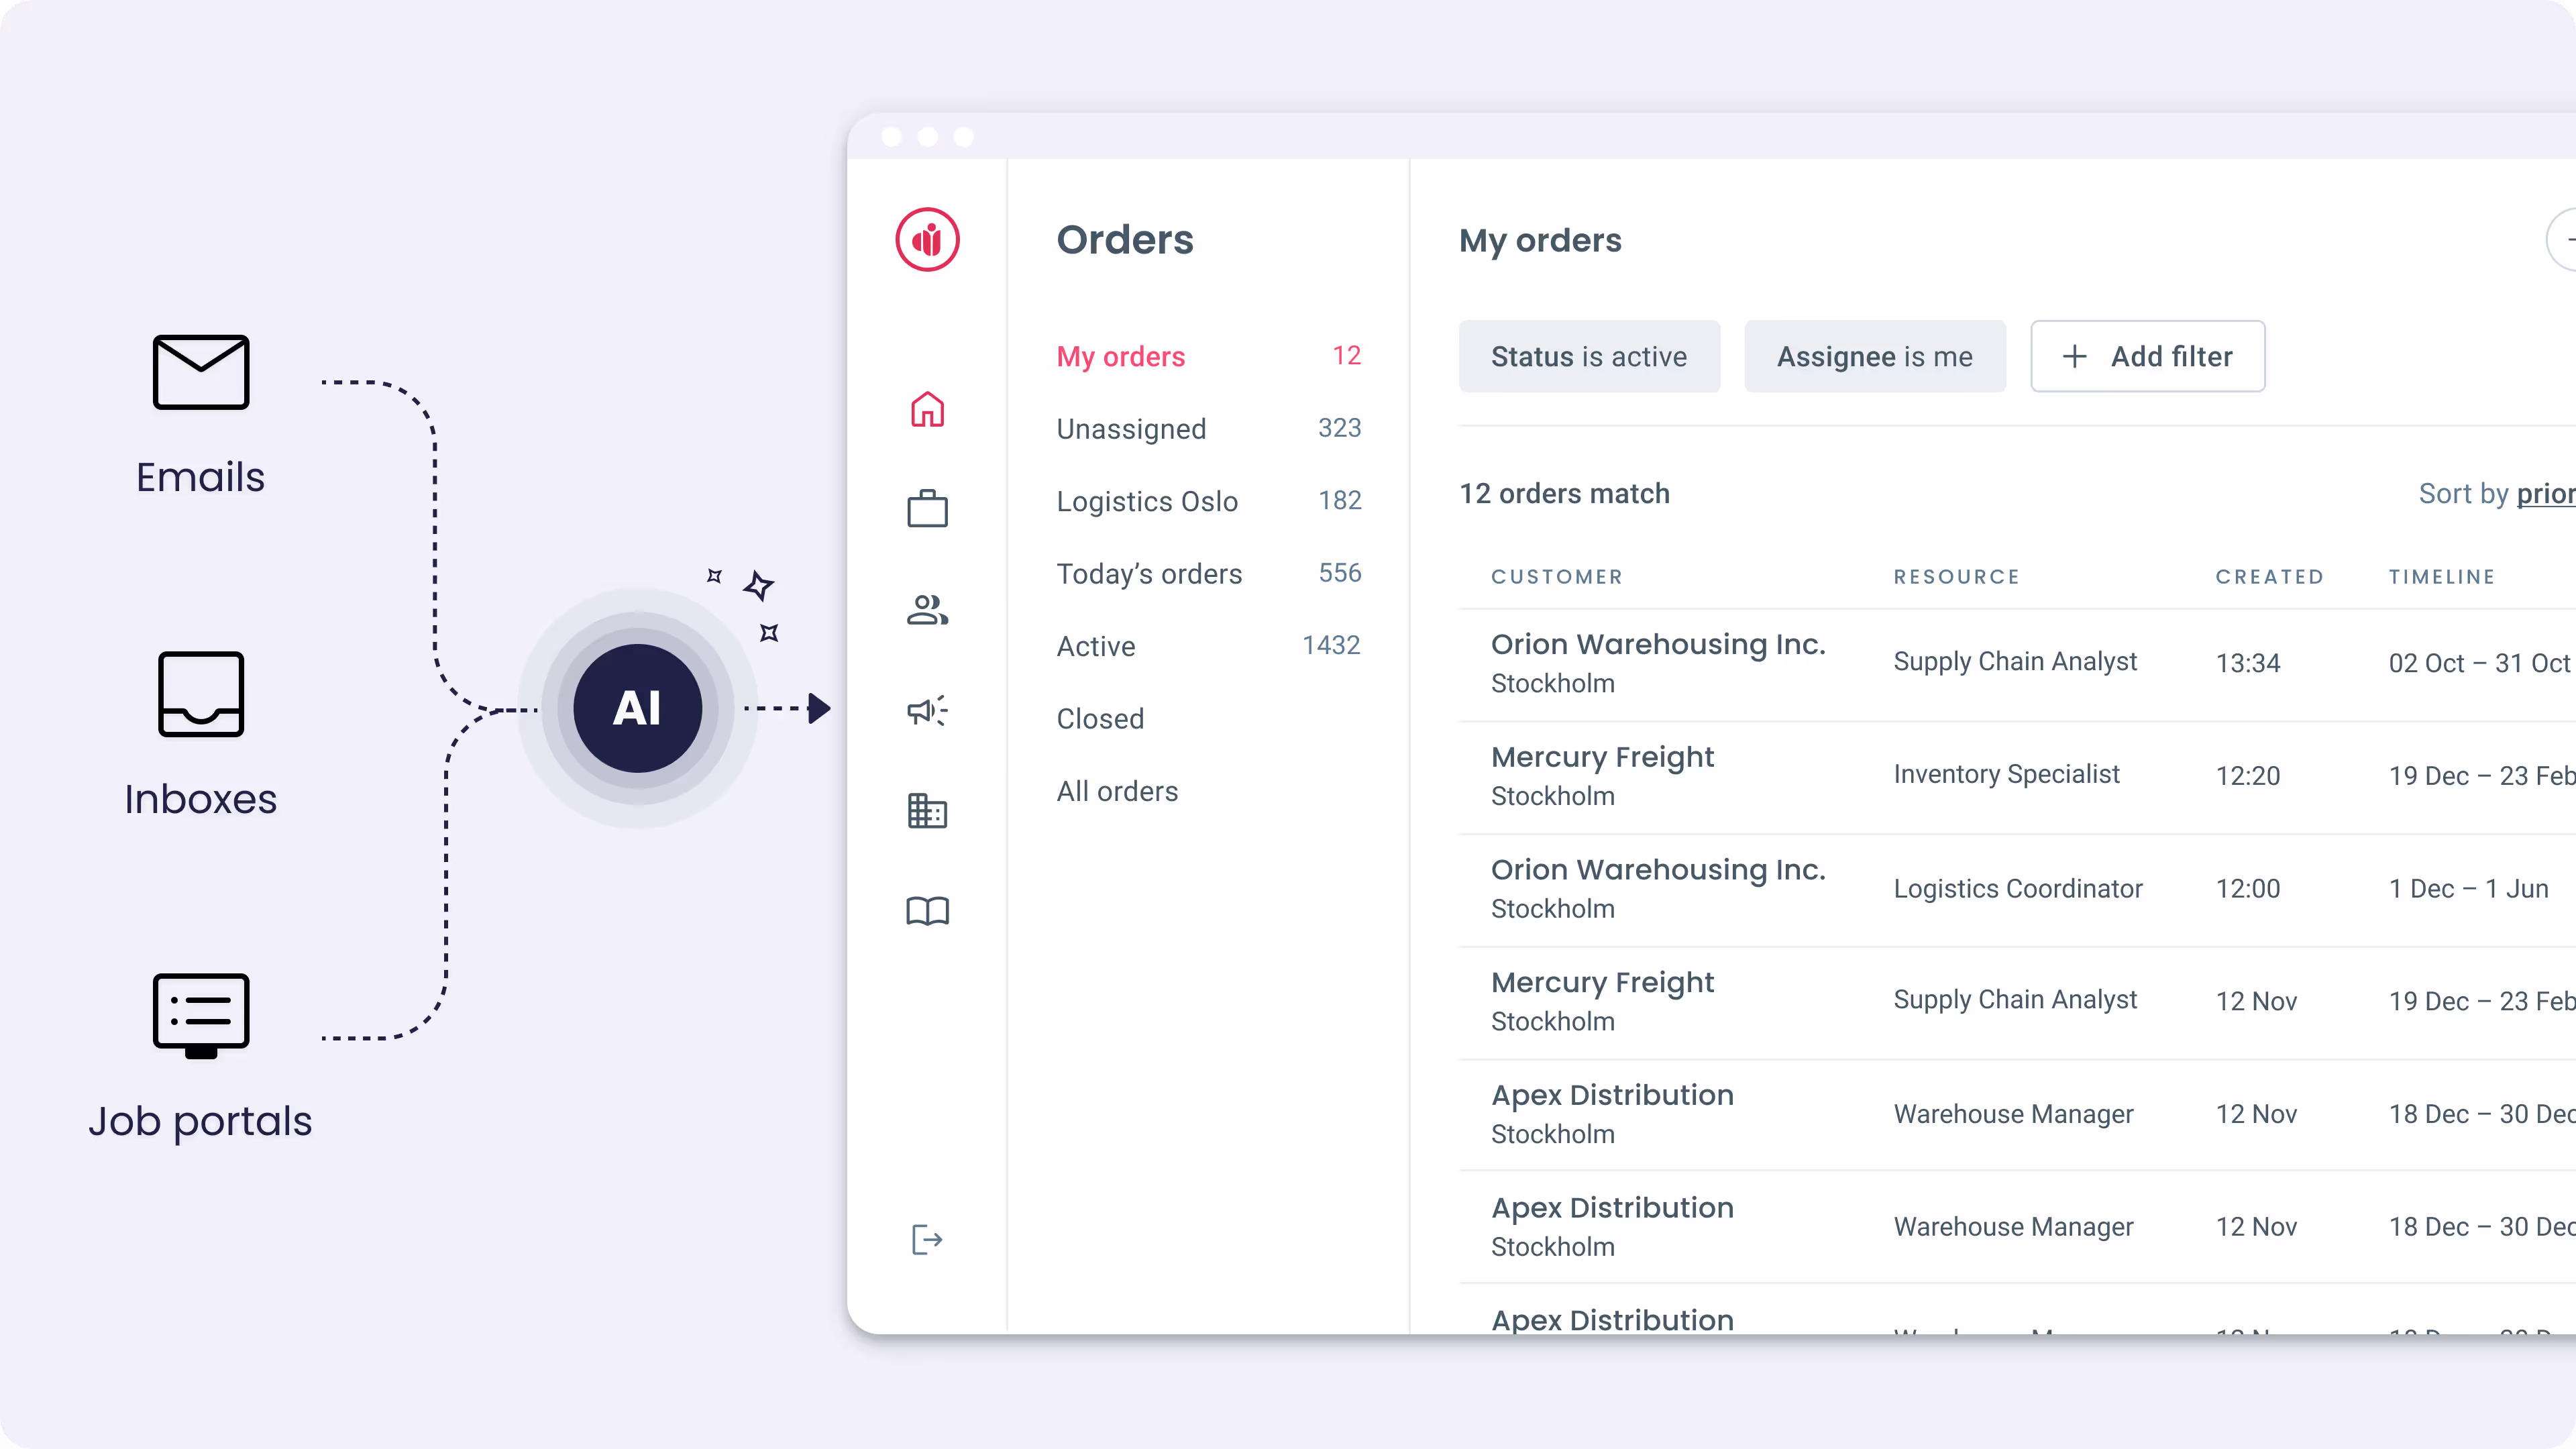The image size is (2576, 1449).
Task: Open the 'Logistics Oslo' orders link
Action: pos(1147,501)
